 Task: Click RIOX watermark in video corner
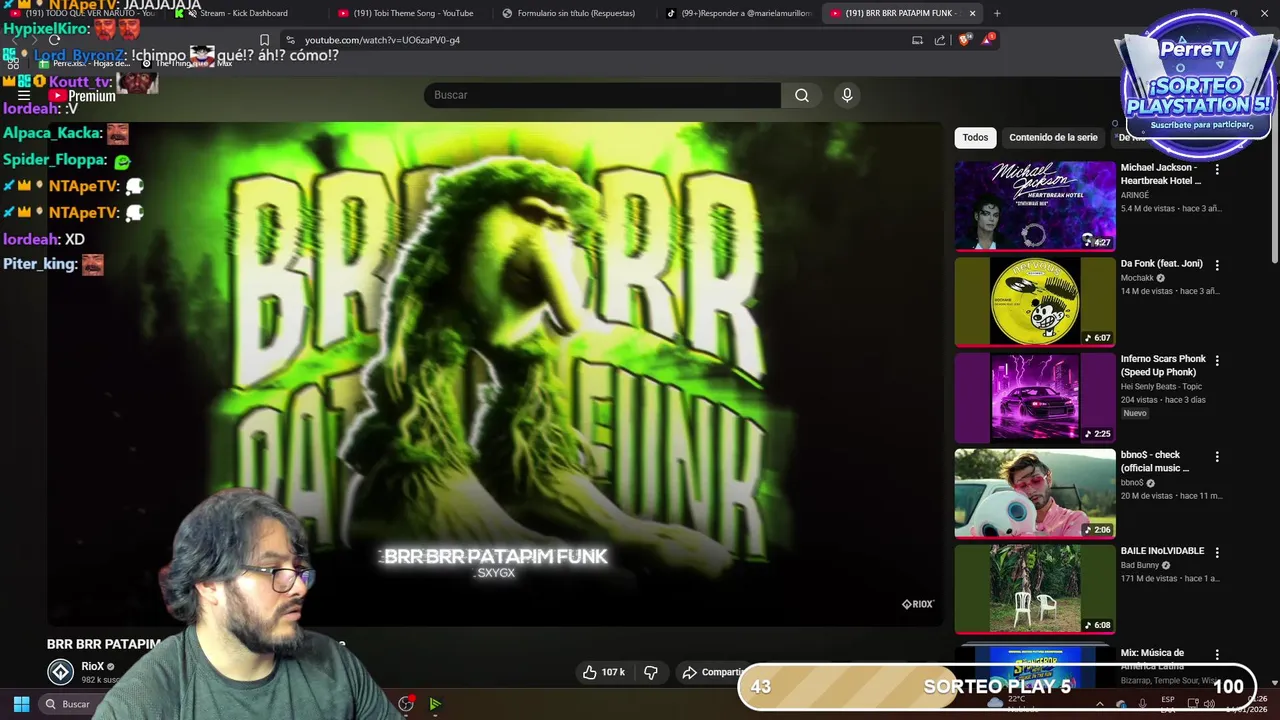click(917, 604)
